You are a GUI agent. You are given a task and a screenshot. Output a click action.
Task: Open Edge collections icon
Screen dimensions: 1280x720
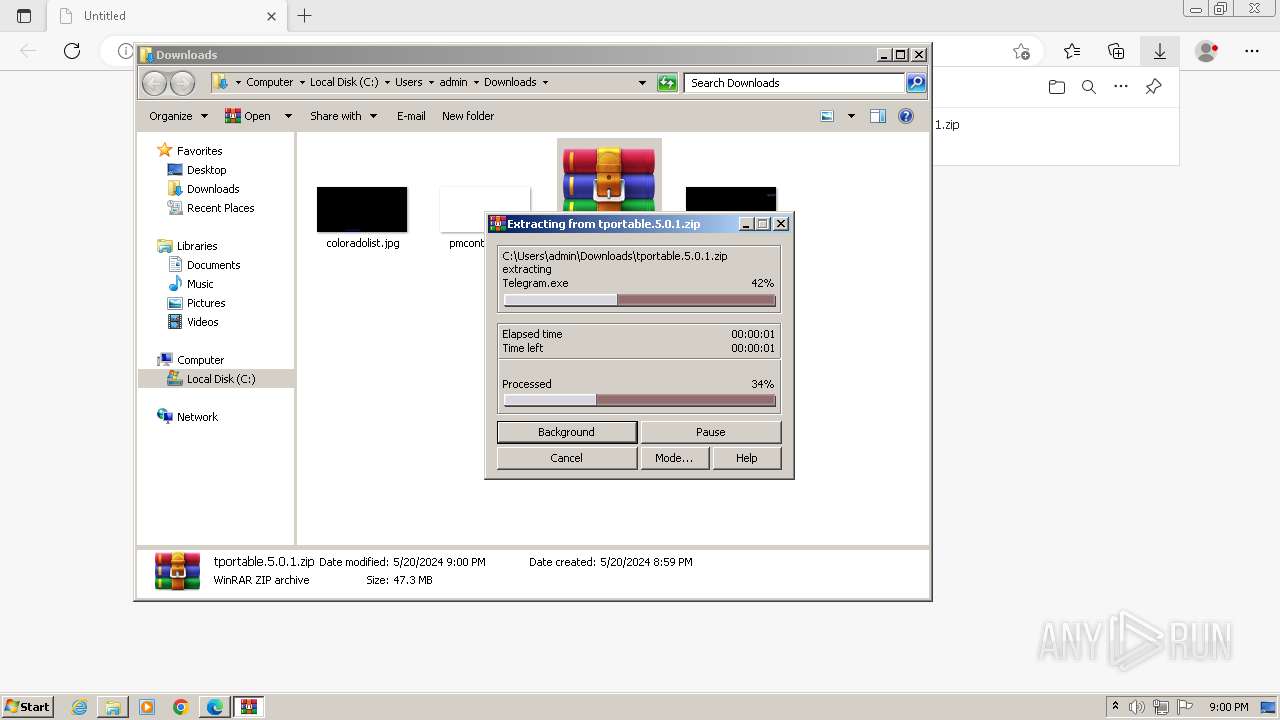(x=1116, y=51)
